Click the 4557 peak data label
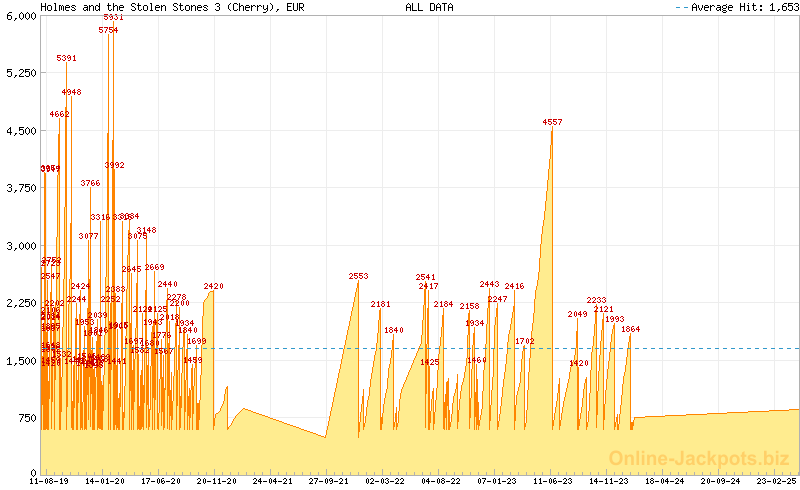This screenshot has width=800, height=490. 552,122
